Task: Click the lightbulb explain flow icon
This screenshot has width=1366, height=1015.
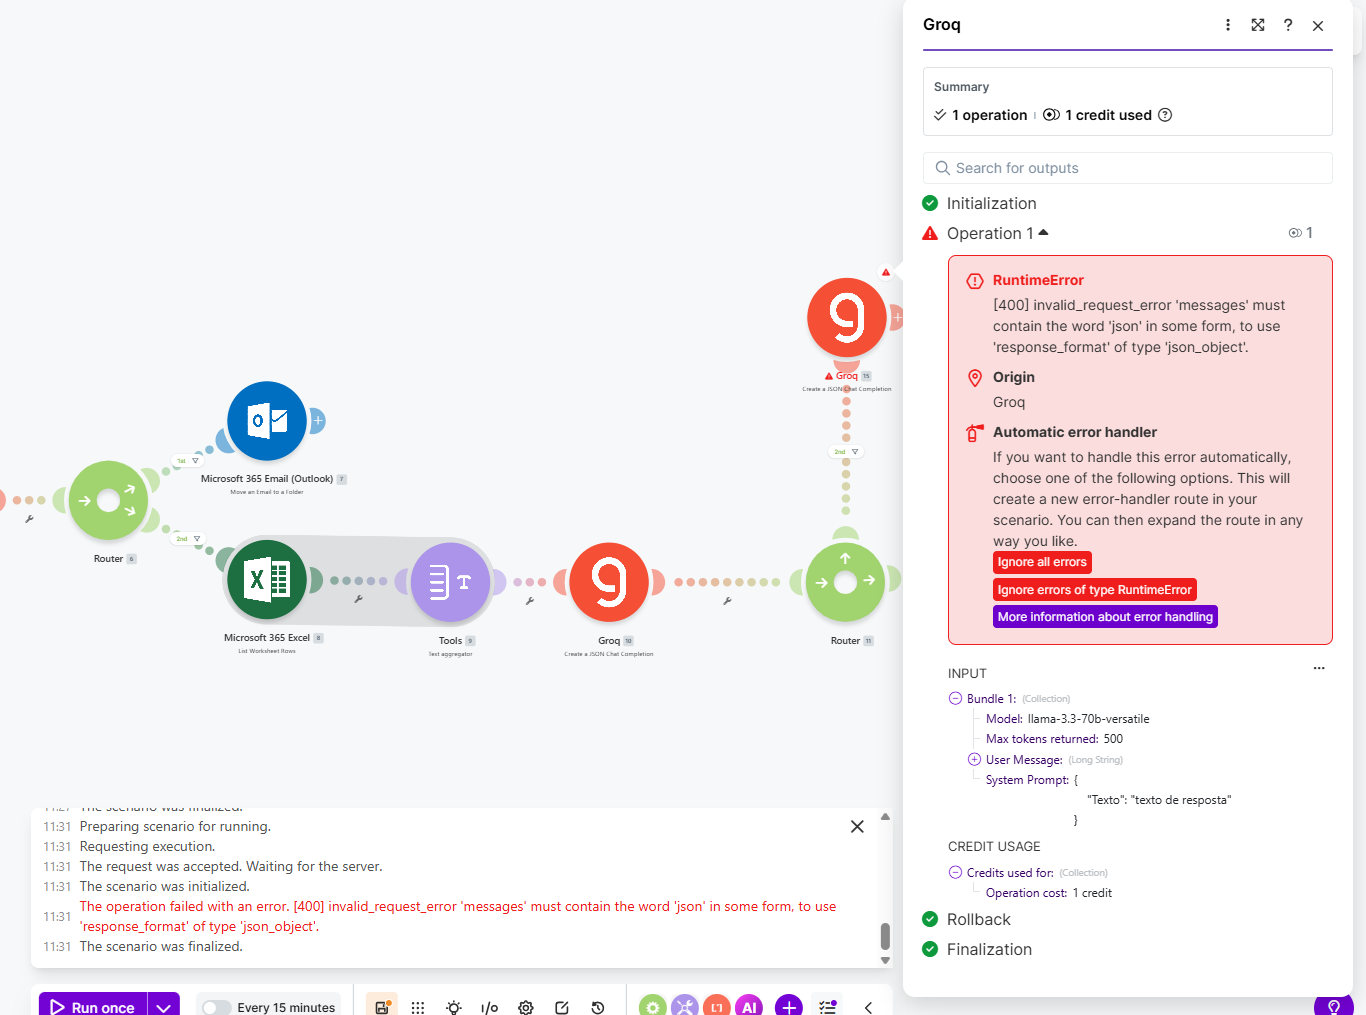Action: pos(454,1008)
